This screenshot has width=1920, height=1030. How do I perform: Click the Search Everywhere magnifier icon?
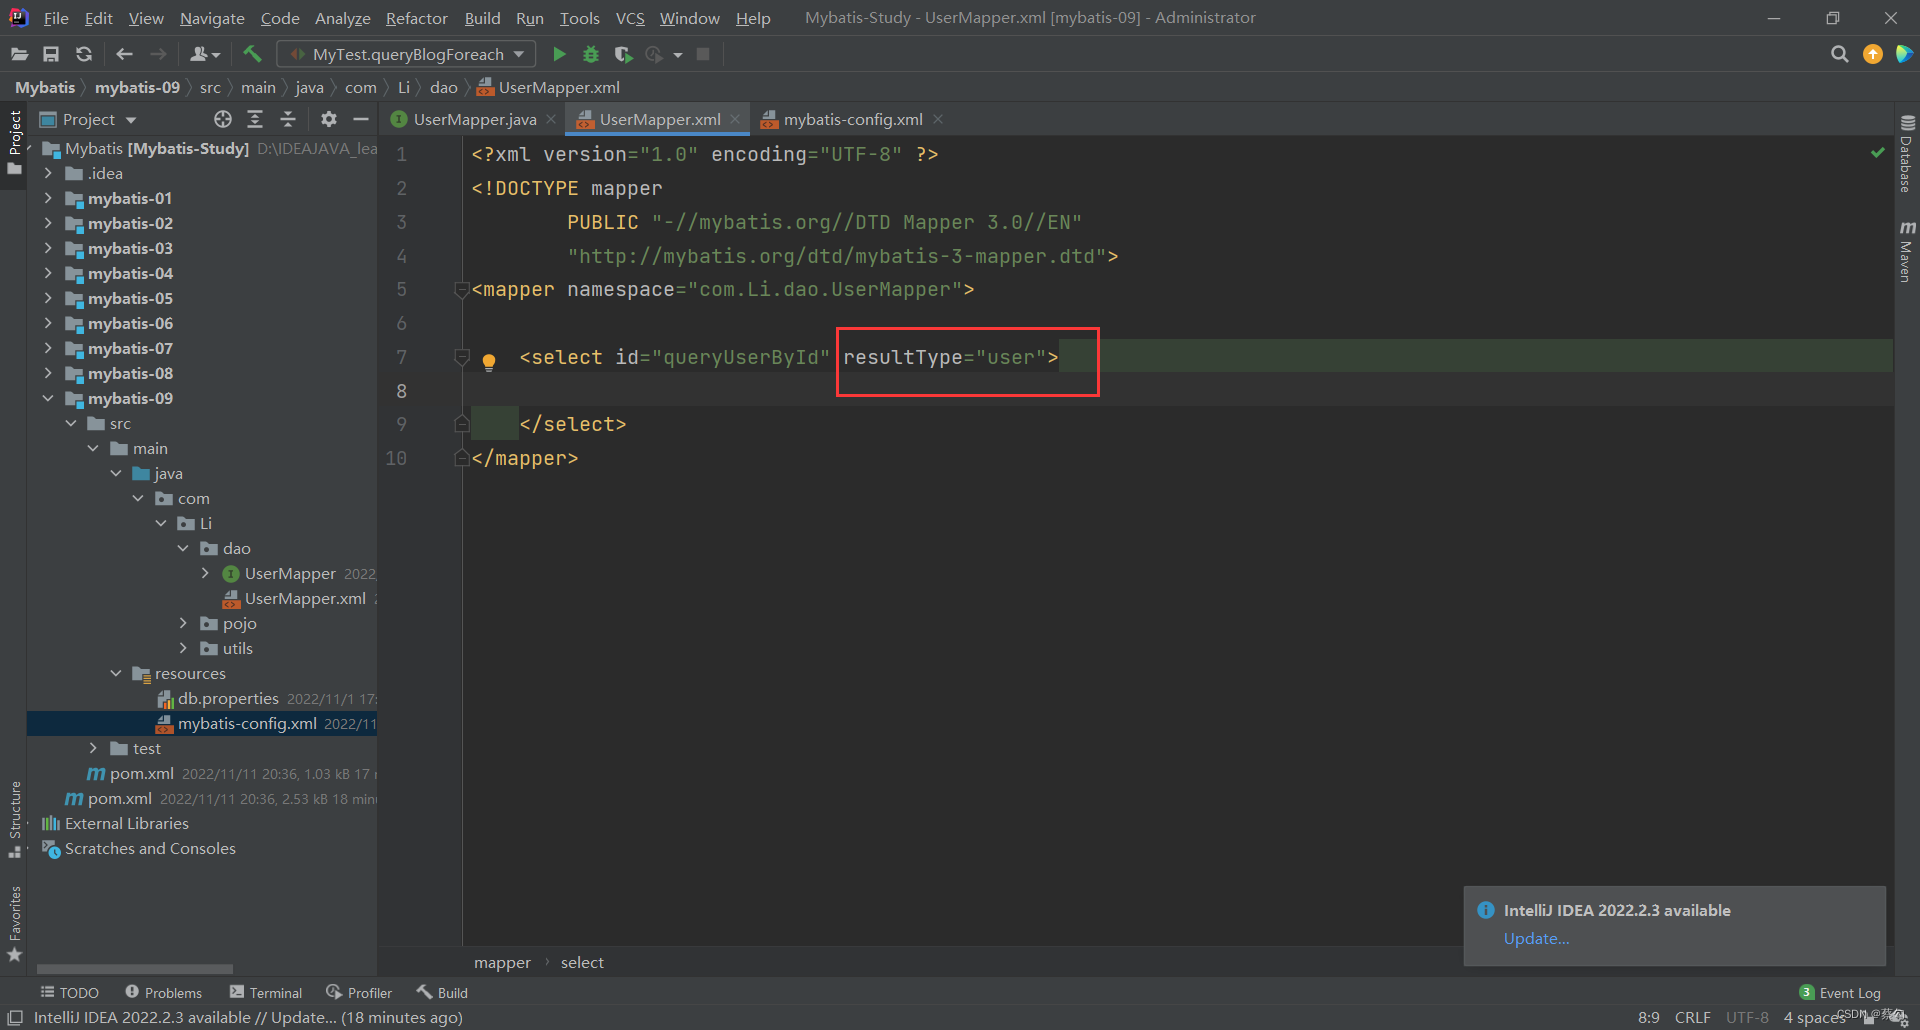(1839, 54)
